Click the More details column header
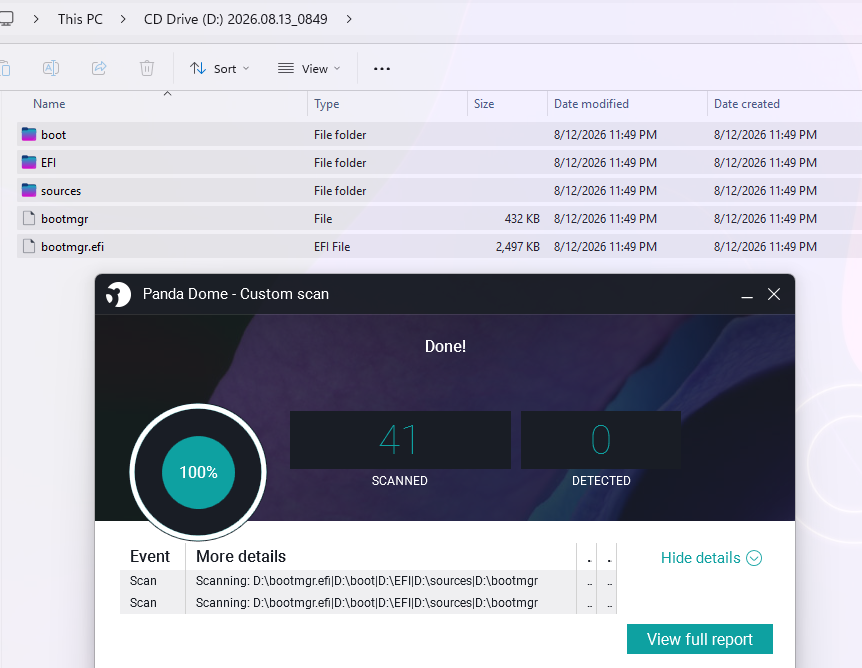This screenshot has width=862, height=668. click(241, 556)
